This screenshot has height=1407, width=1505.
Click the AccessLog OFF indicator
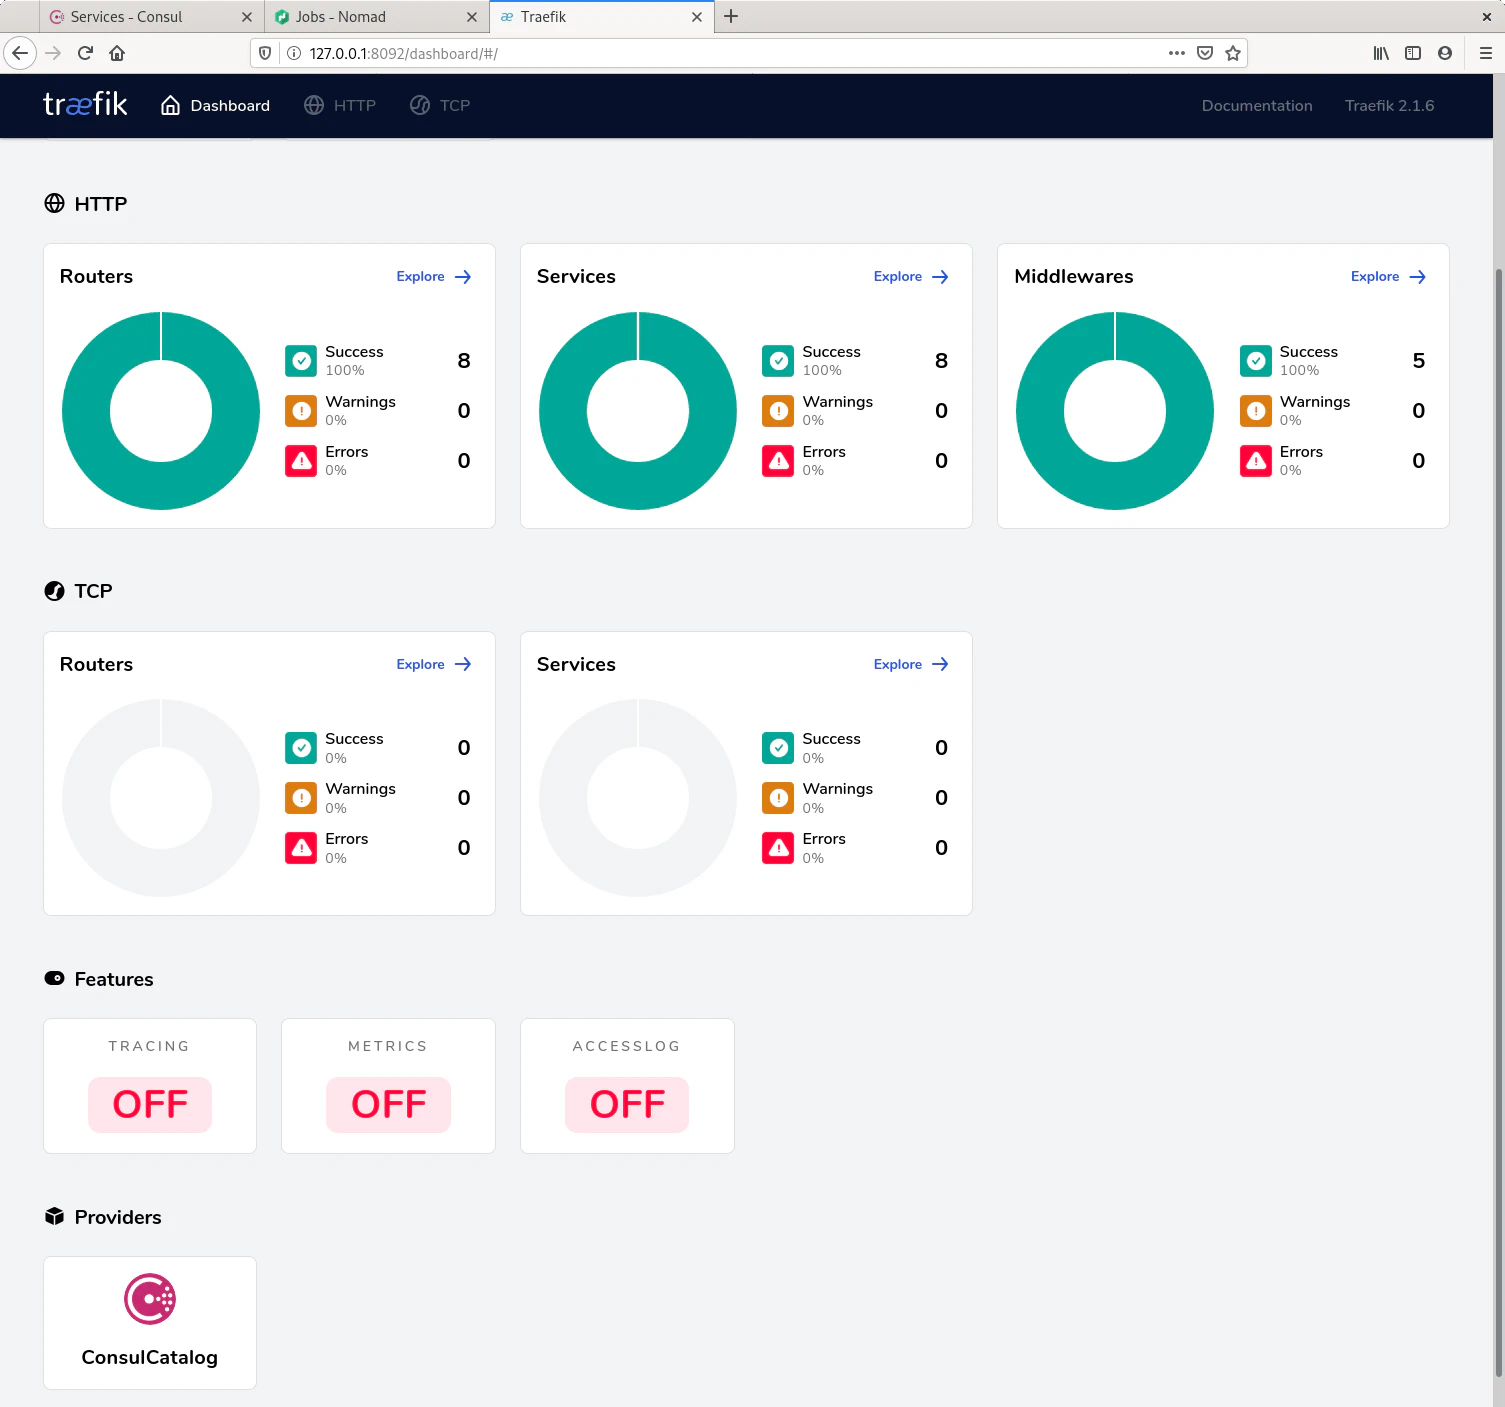coord(627,1105)
